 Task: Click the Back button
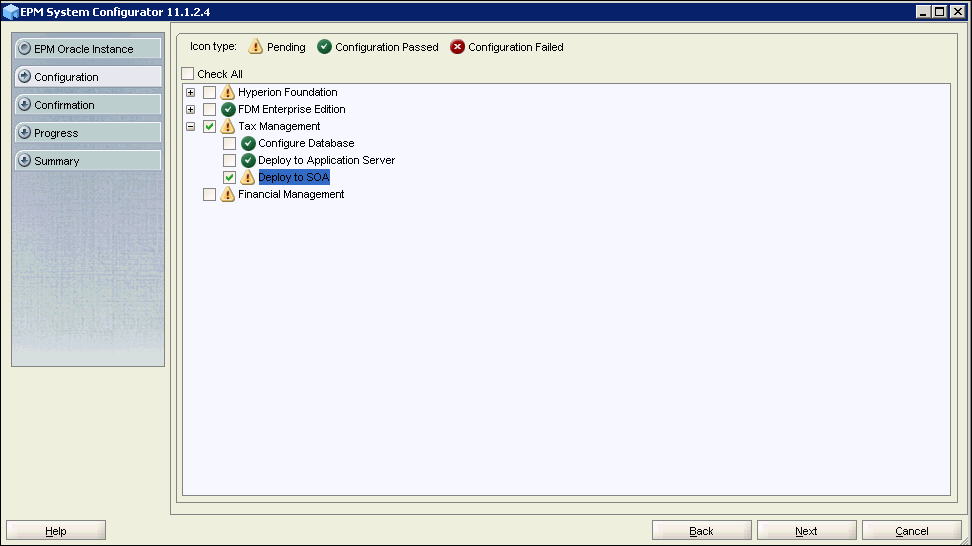click(x=702, y=531)
